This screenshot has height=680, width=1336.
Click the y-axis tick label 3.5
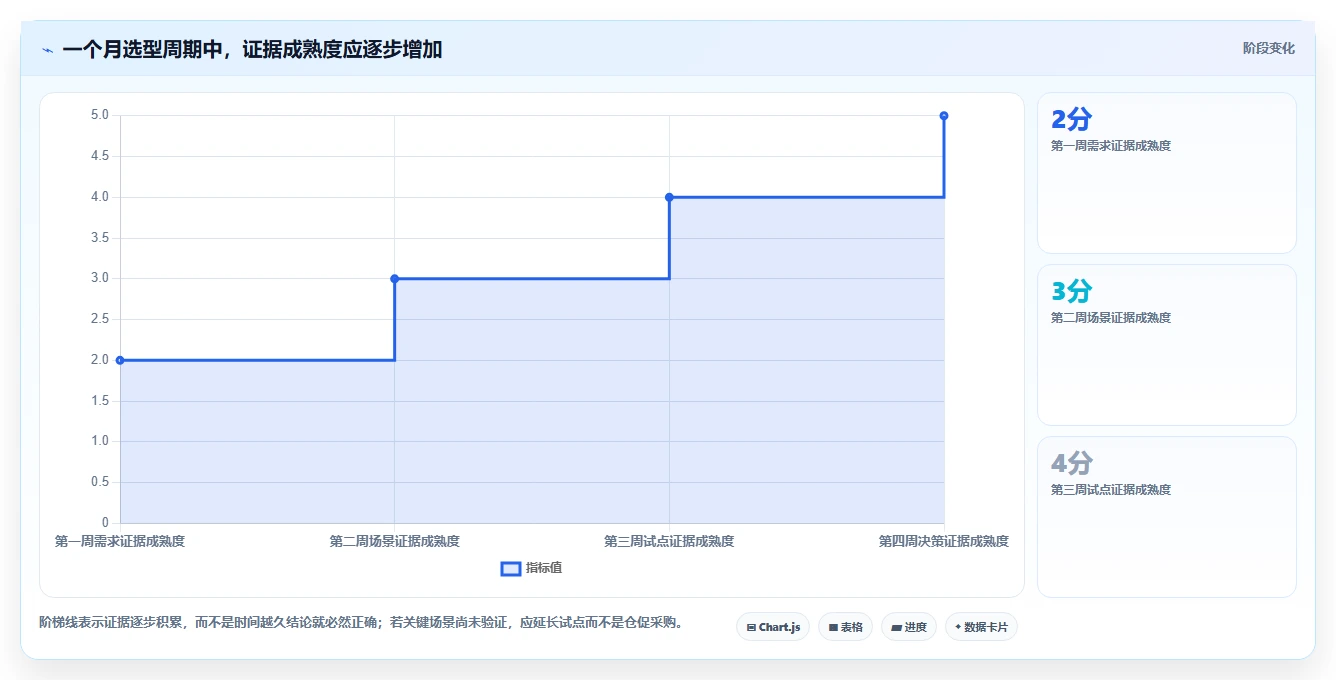pyautogui.click(x=100, y=238)
